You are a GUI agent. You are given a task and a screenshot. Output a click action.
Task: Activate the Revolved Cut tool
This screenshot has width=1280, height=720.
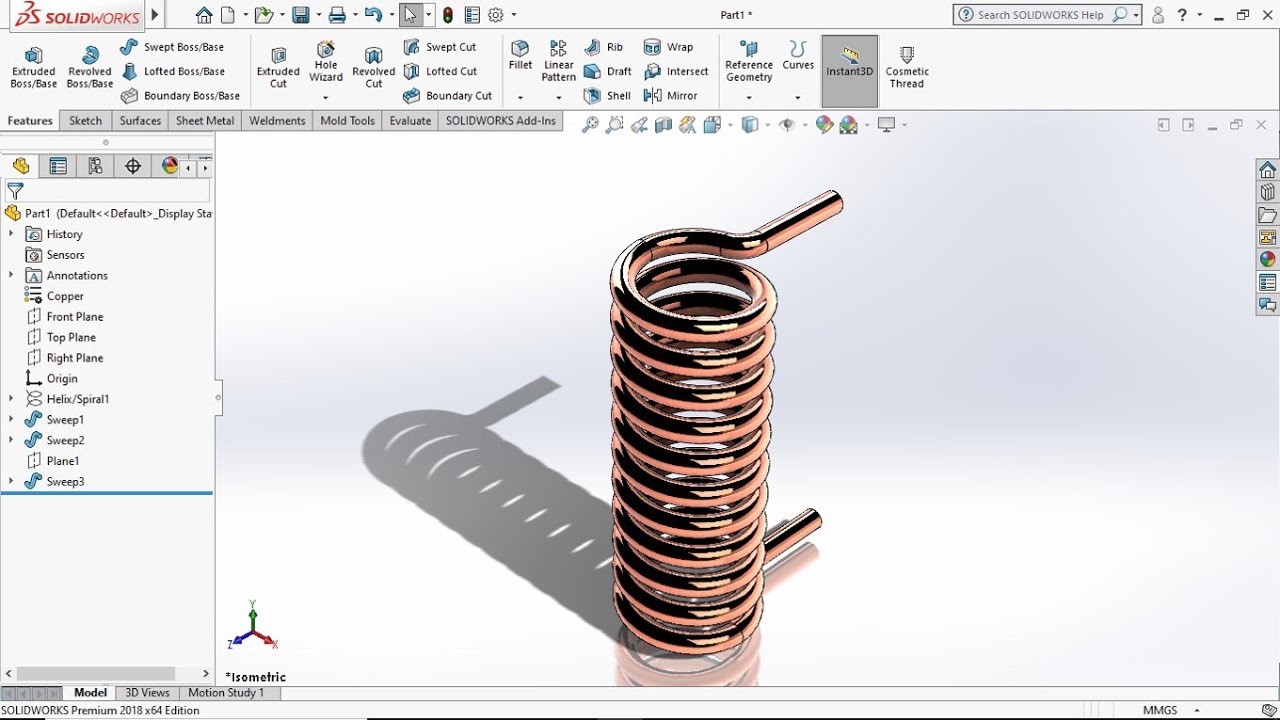pos(373,67)
